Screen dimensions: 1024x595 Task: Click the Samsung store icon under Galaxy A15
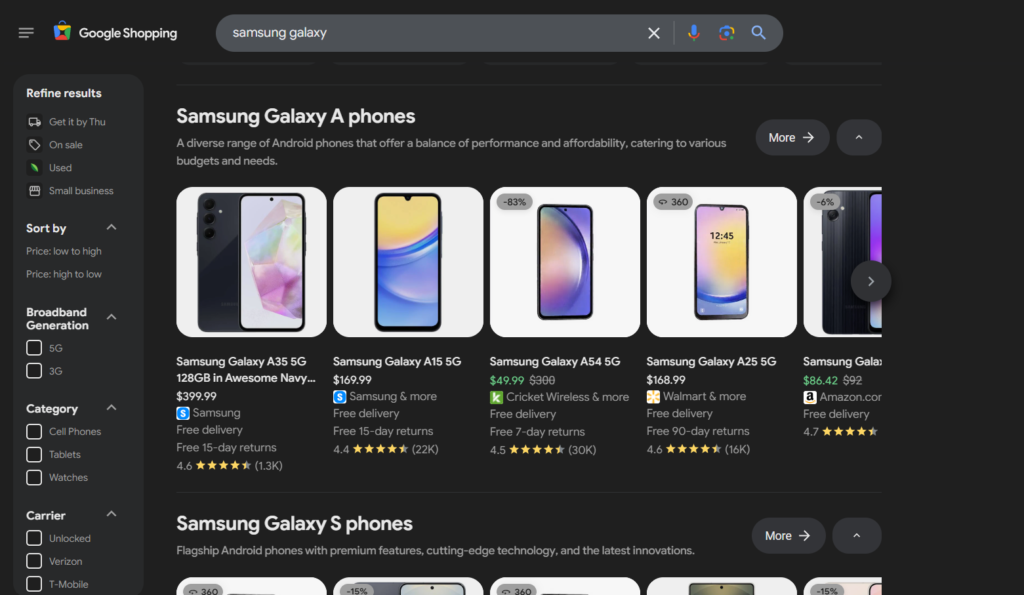338,396
